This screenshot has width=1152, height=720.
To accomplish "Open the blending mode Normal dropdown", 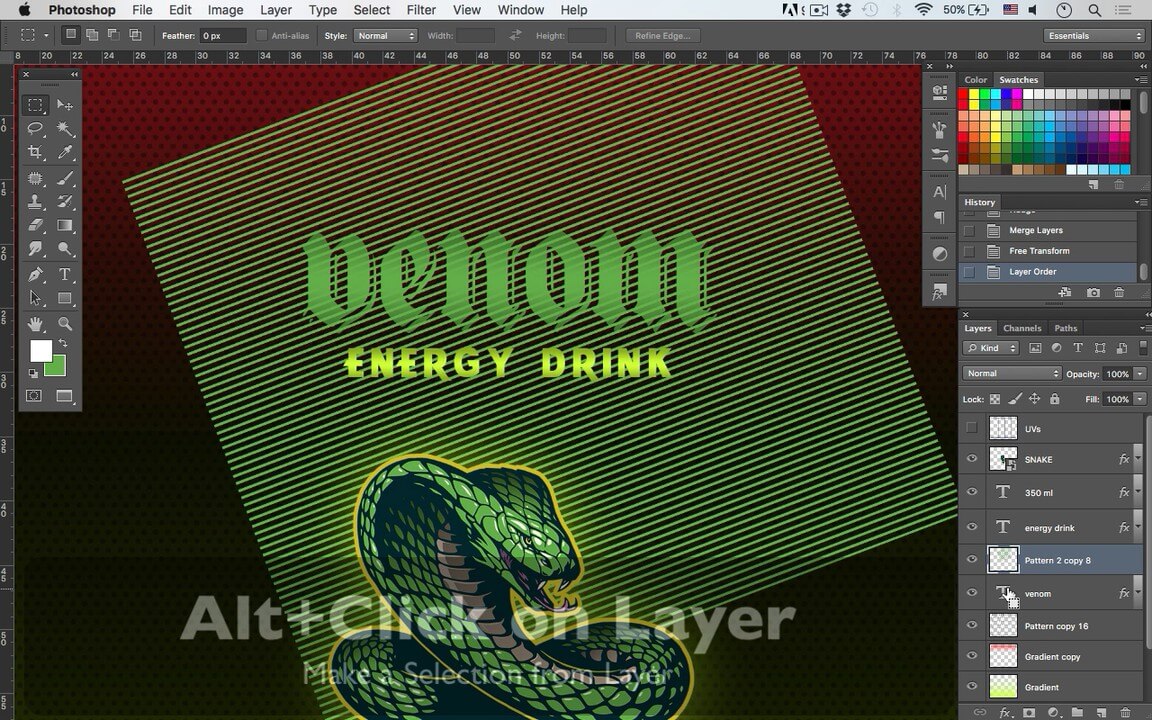I will pos(1011,373).
